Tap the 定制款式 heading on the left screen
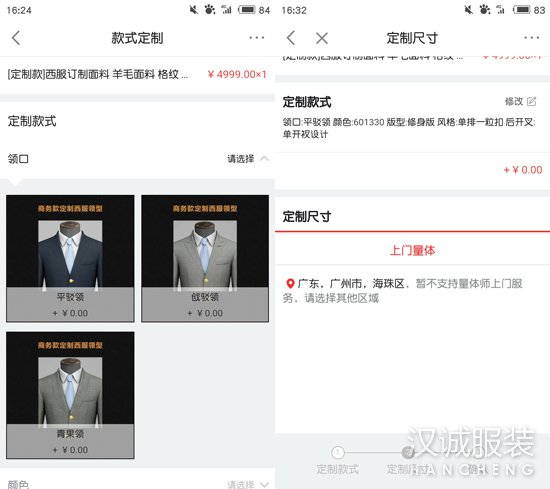This screenshot has width=550, height=489. click(x=32, y=121)
